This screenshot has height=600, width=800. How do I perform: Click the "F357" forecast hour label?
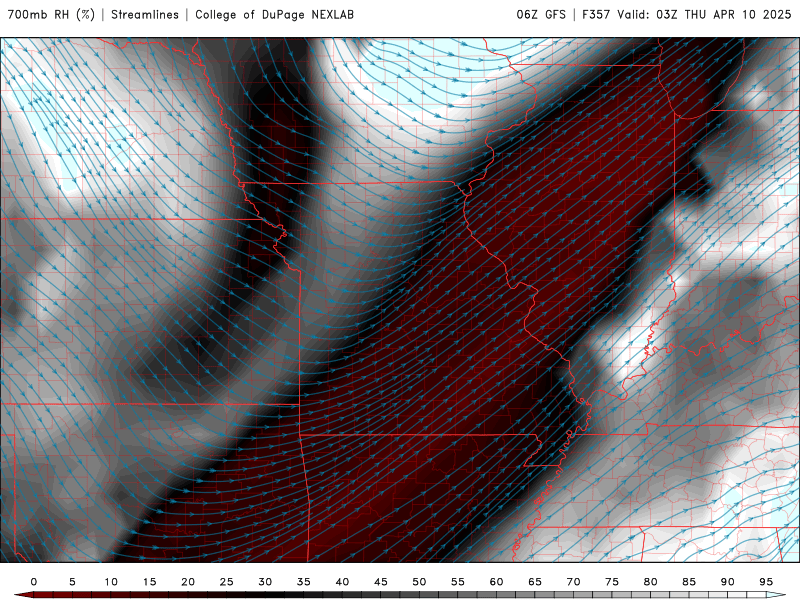(x=596, y=15)
